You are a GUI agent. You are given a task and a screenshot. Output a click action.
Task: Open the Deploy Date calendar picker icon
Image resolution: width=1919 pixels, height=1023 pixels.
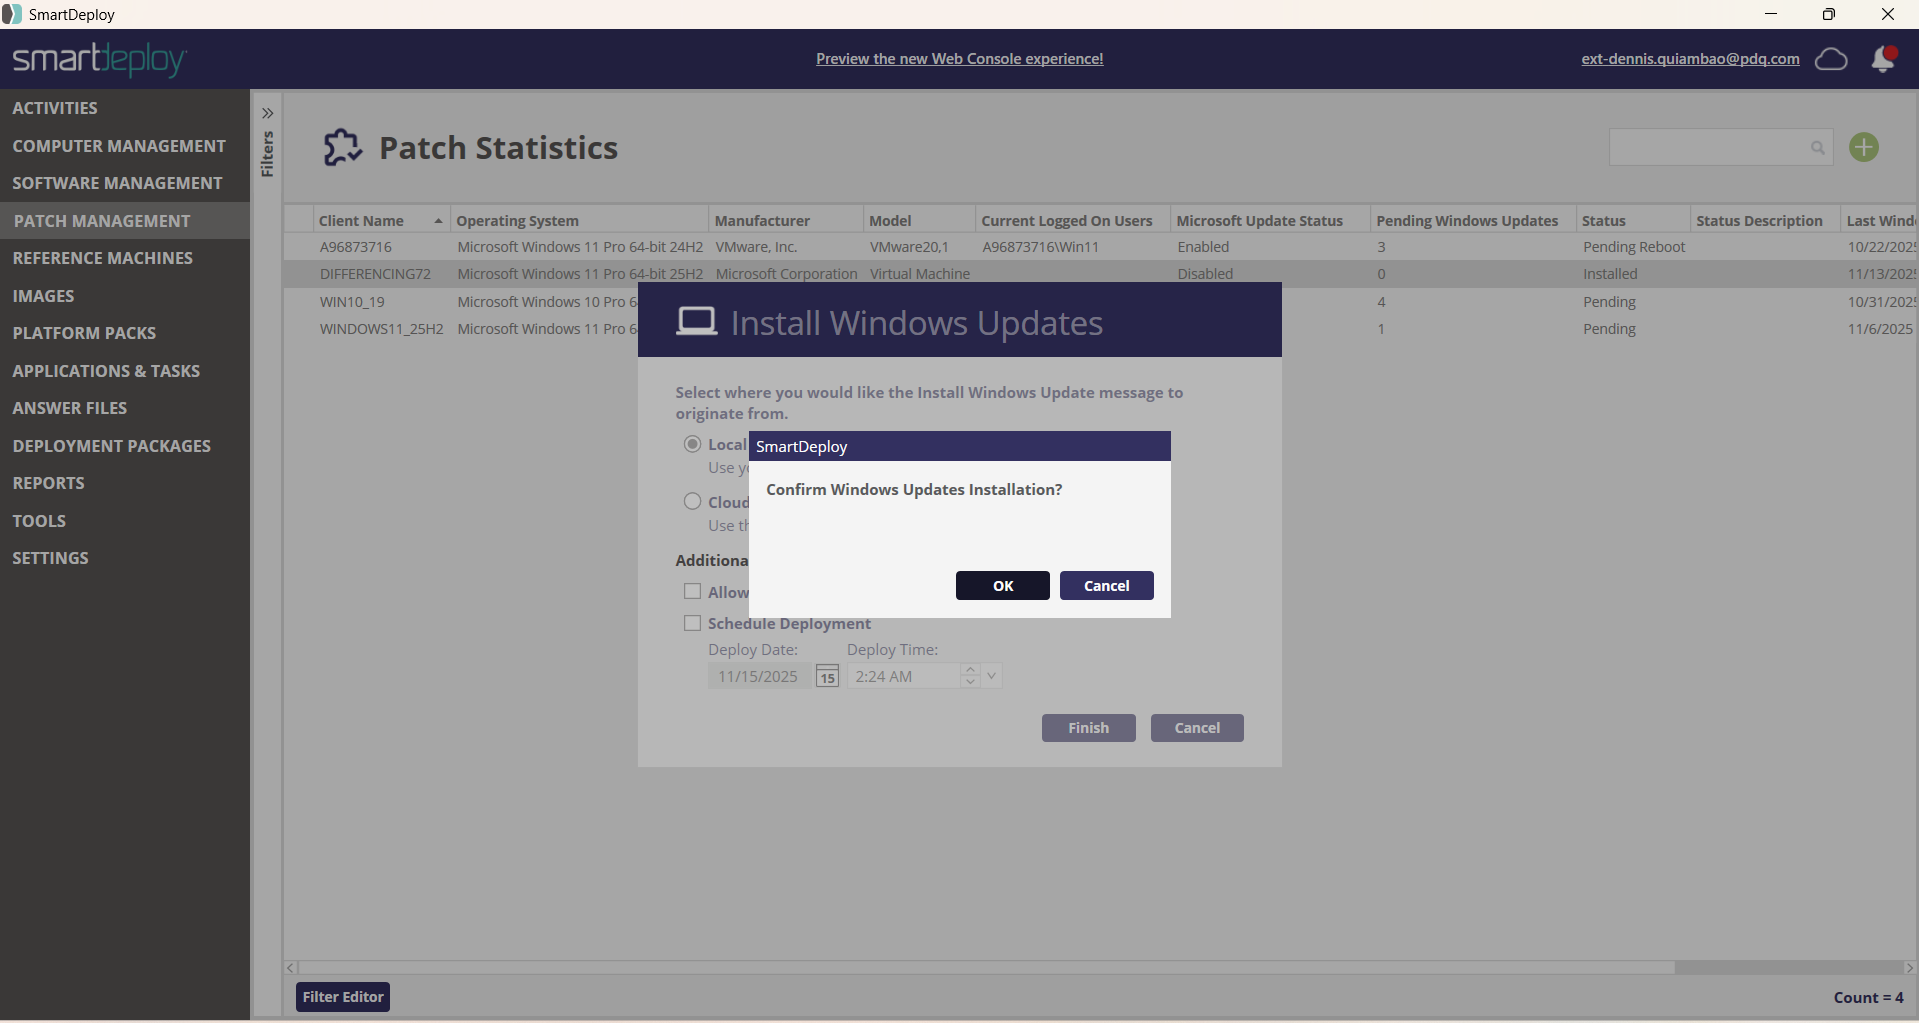coord(827,677)
